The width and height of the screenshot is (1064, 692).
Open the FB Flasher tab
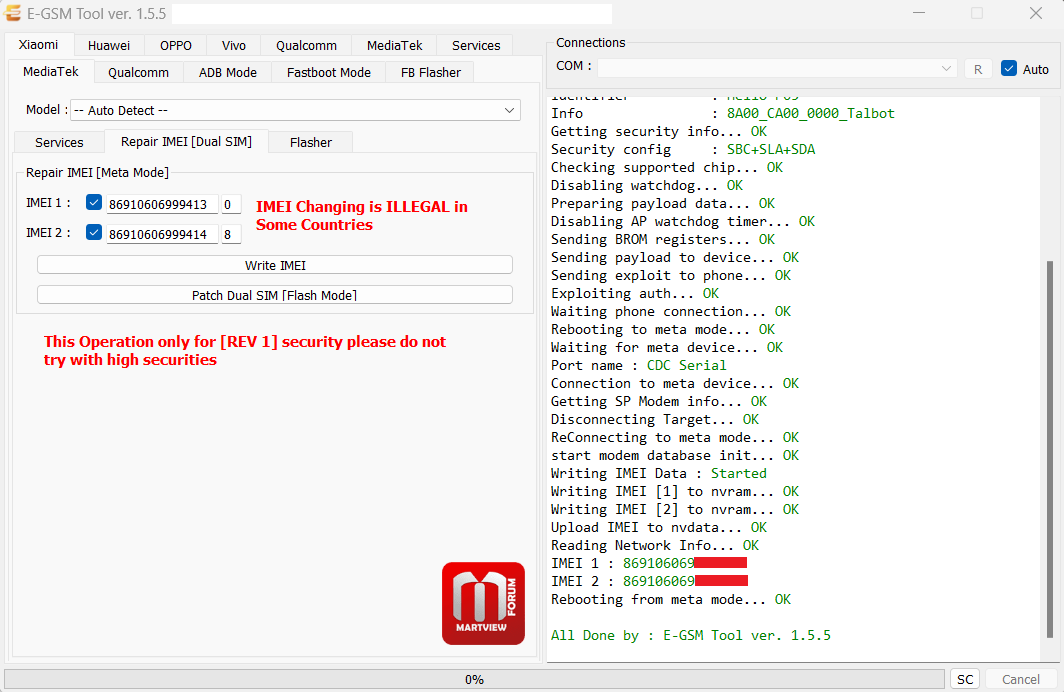coord(430,73)
